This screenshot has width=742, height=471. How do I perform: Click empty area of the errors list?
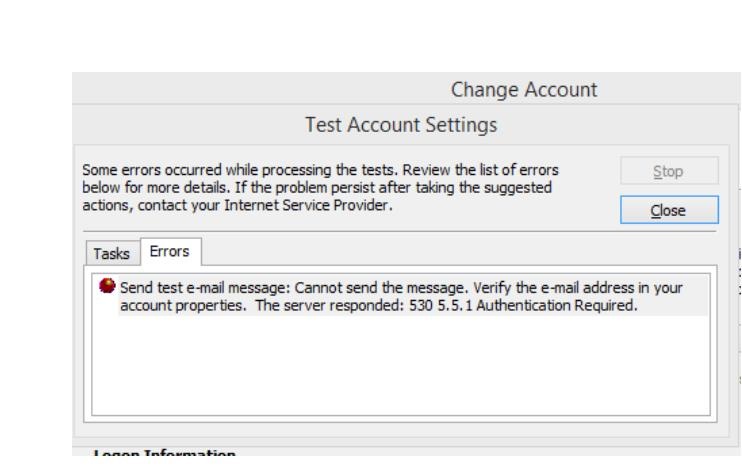400,360
